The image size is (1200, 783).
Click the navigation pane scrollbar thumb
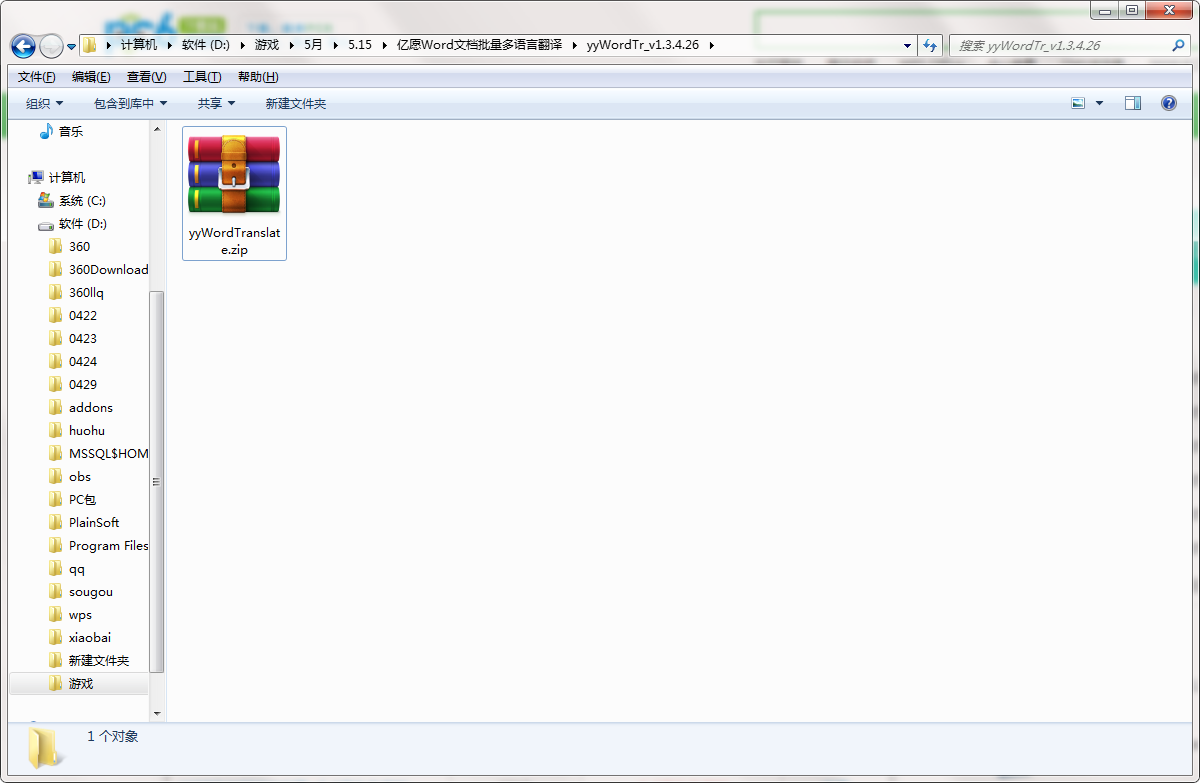point(157,481)
